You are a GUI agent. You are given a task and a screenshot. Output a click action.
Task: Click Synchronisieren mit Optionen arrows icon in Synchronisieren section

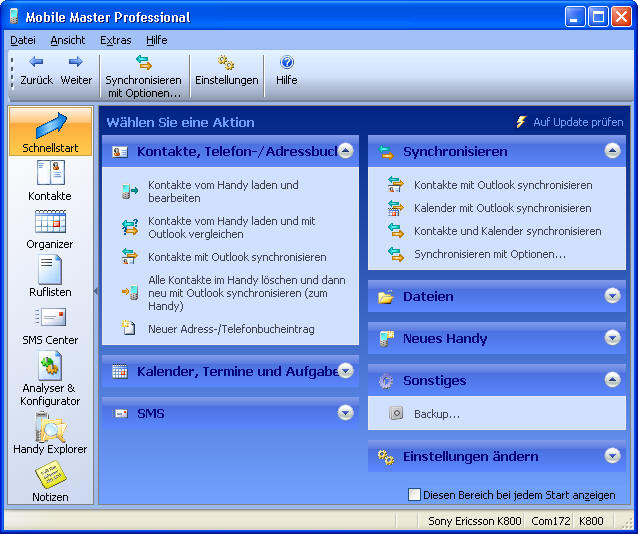pos(395,254)
